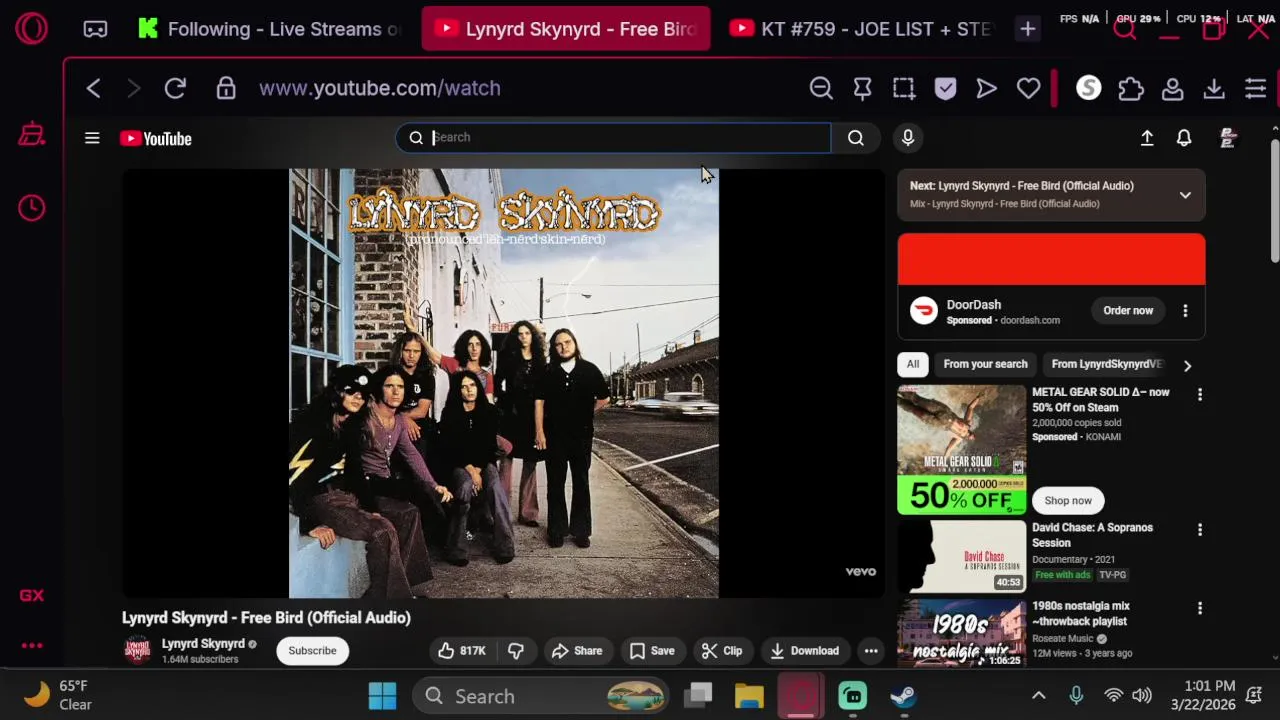View site security lock info
This screenshot has width=1280, height=720.
[x=226, y=88]
